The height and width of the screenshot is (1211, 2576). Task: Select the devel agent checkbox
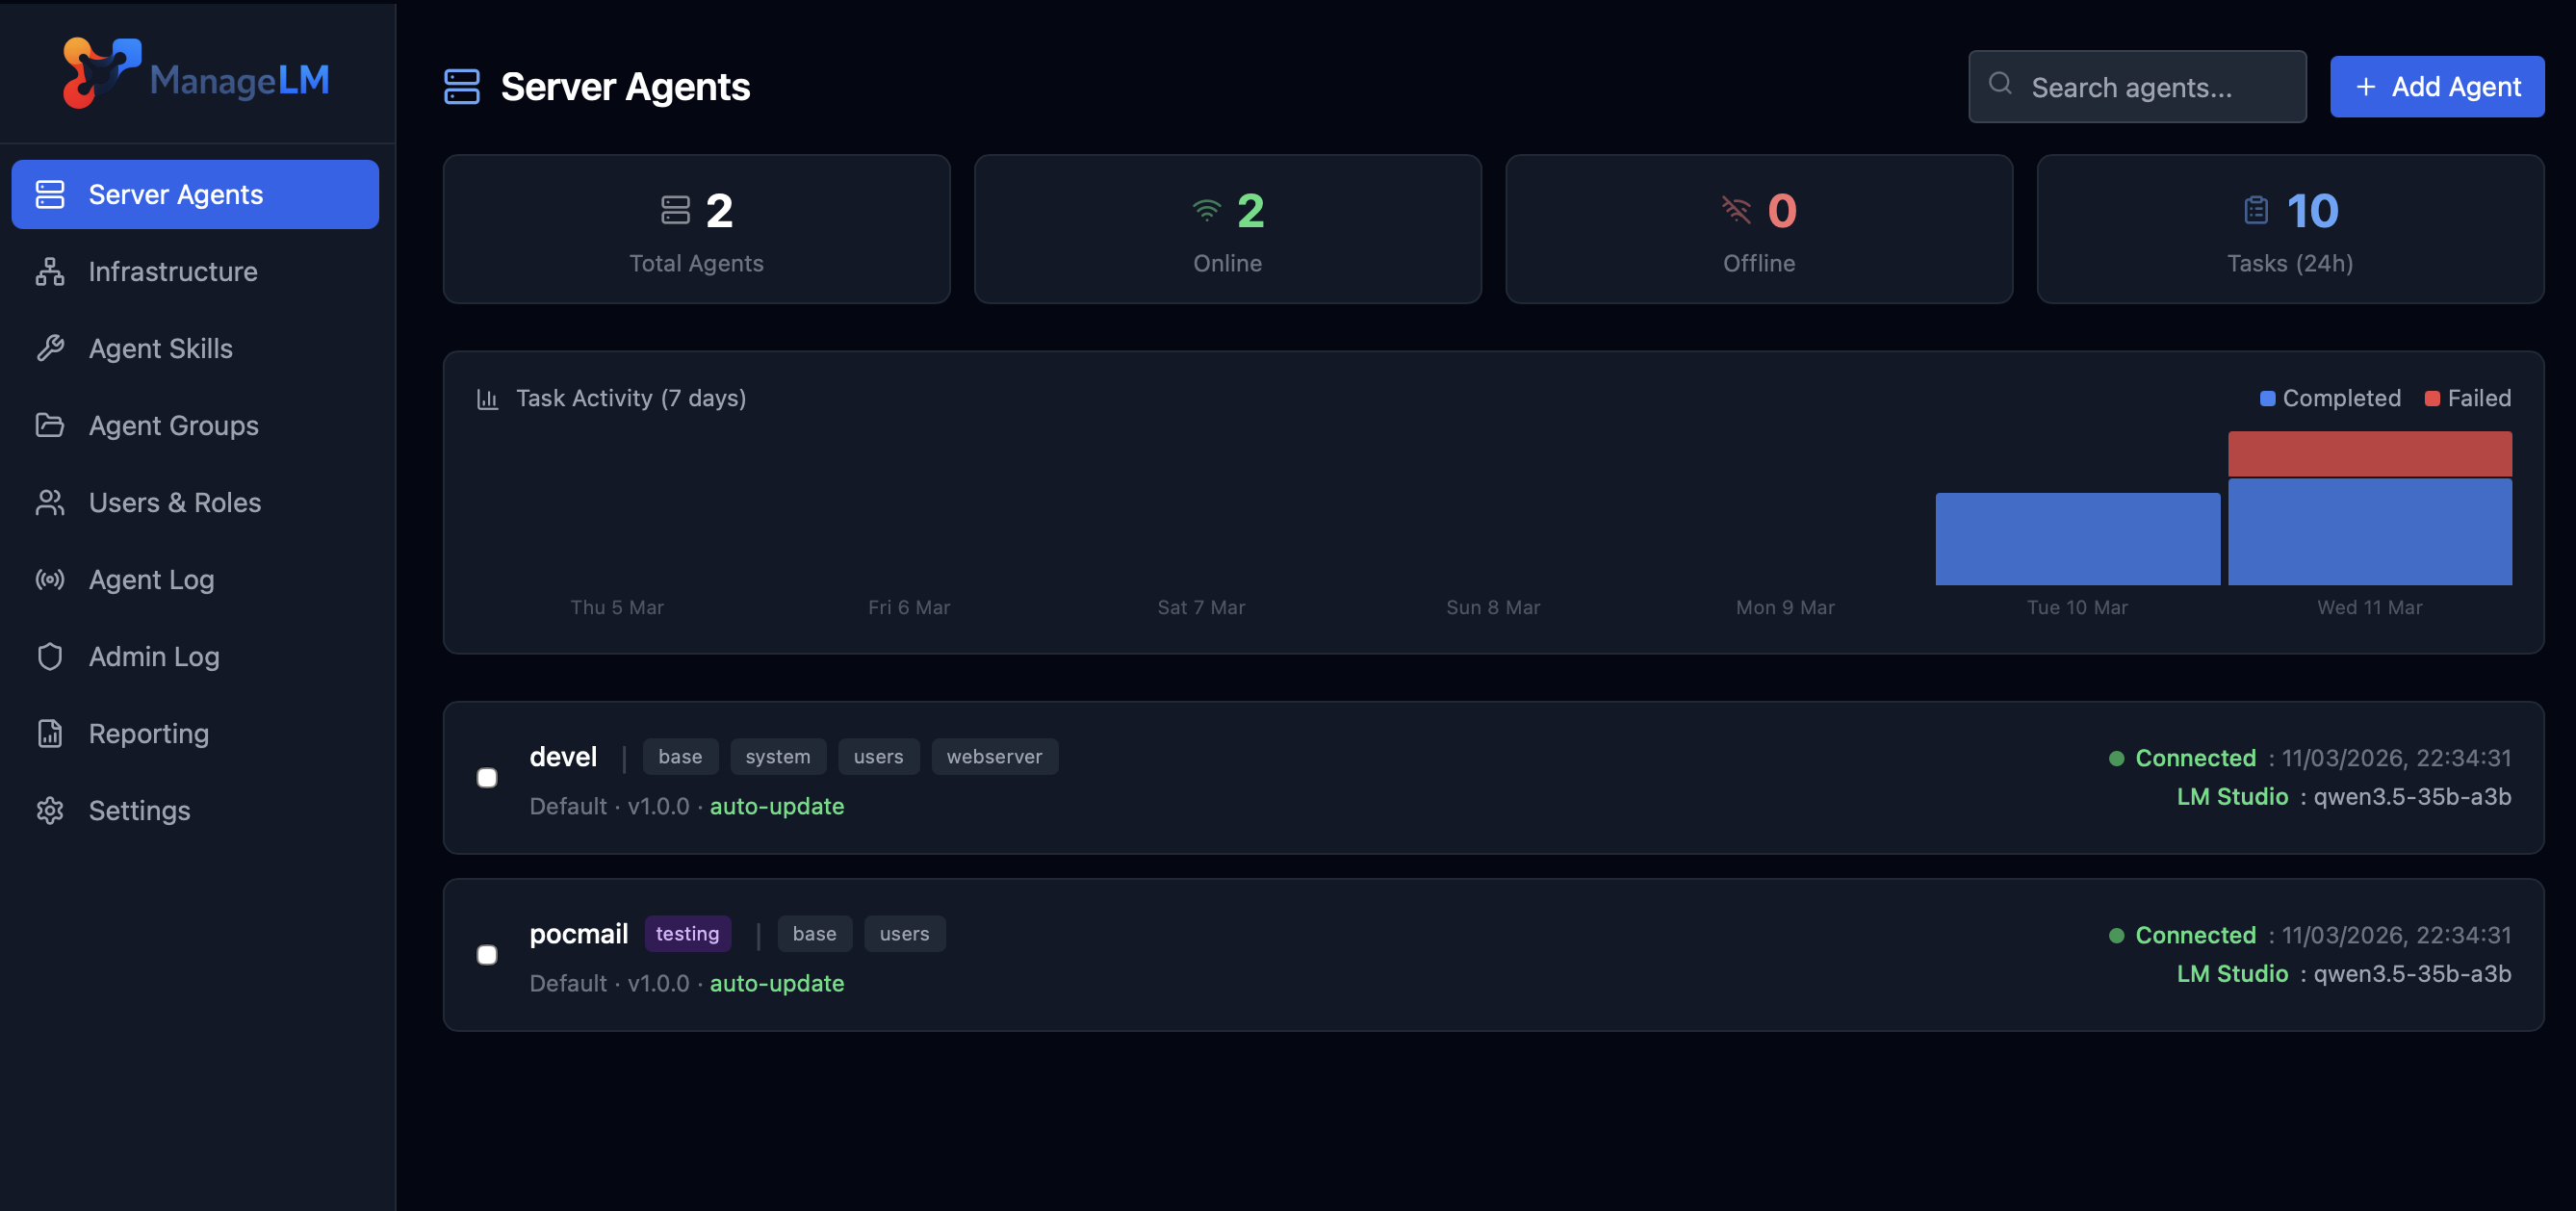point(487,778)
